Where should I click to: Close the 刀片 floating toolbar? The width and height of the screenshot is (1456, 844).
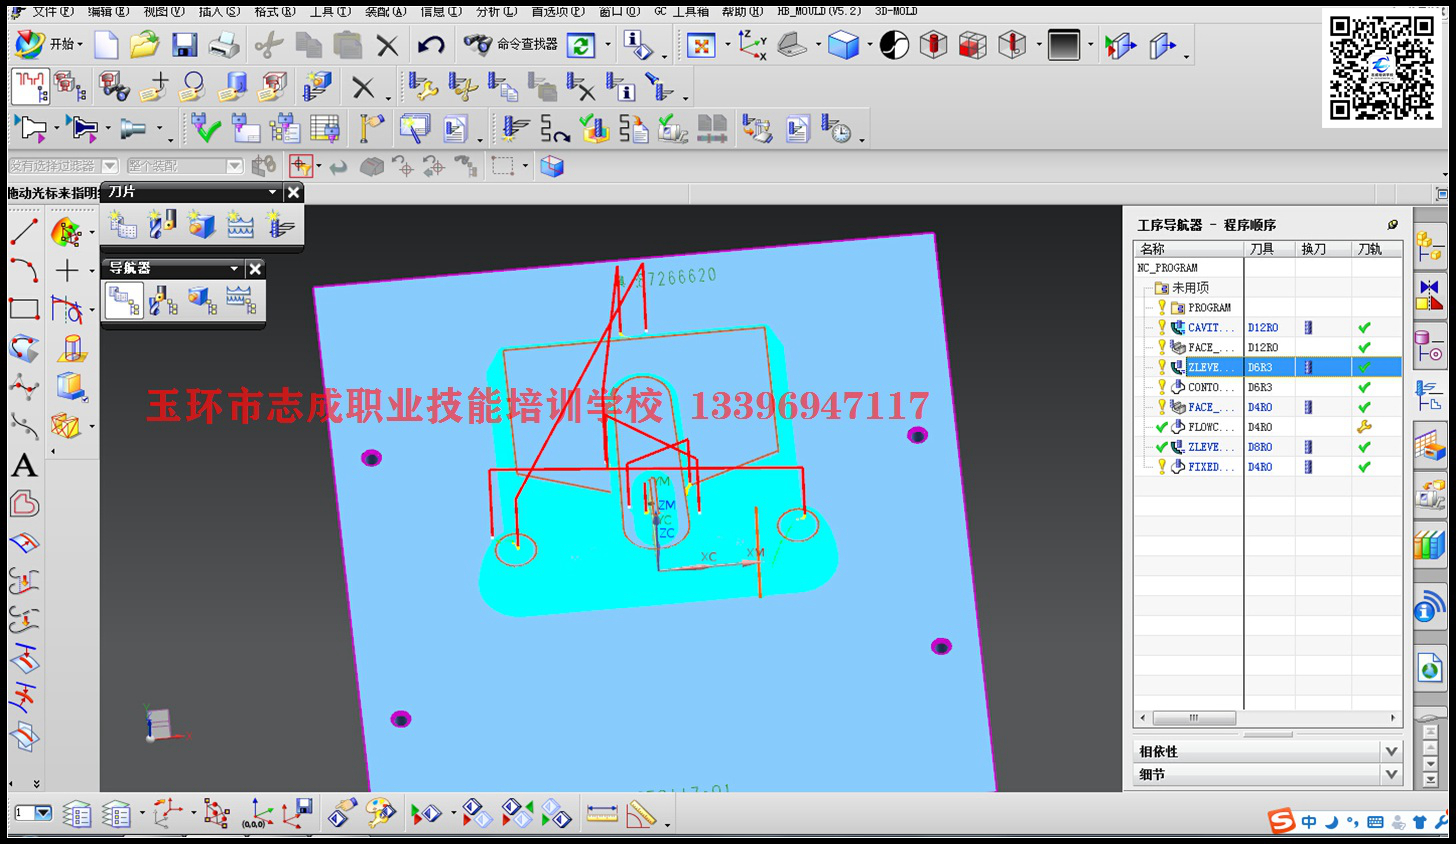(x=293, y=192)
